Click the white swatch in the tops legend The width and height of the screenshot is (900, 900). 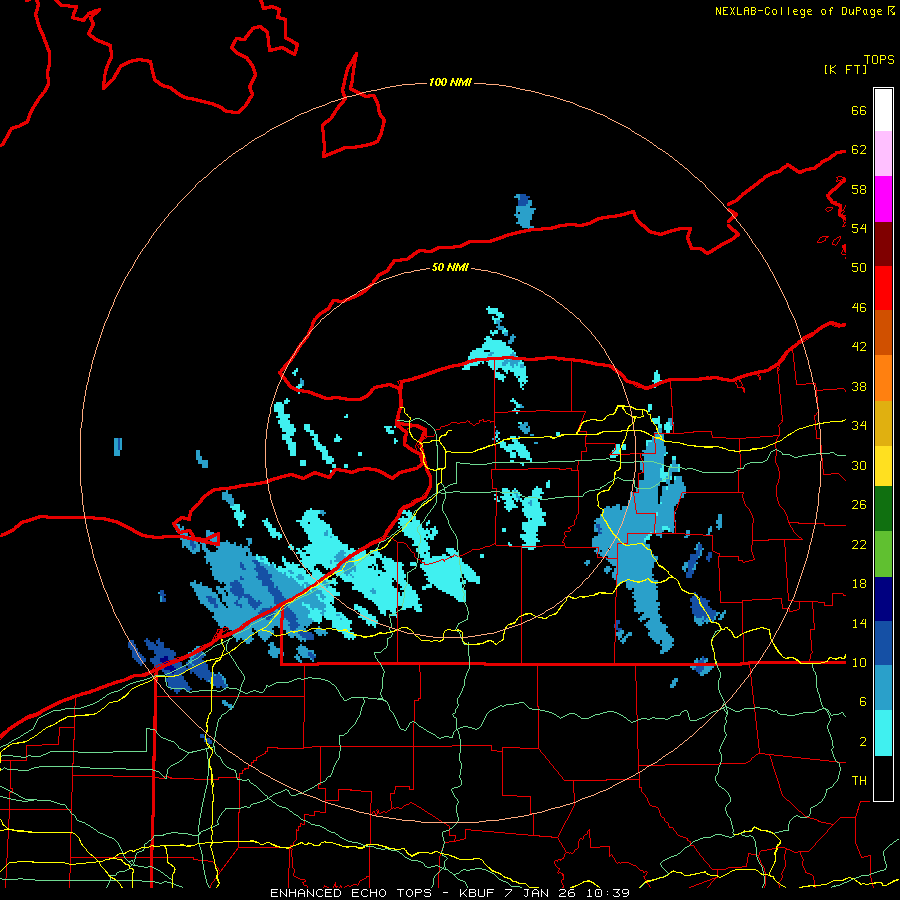(883, 110)
